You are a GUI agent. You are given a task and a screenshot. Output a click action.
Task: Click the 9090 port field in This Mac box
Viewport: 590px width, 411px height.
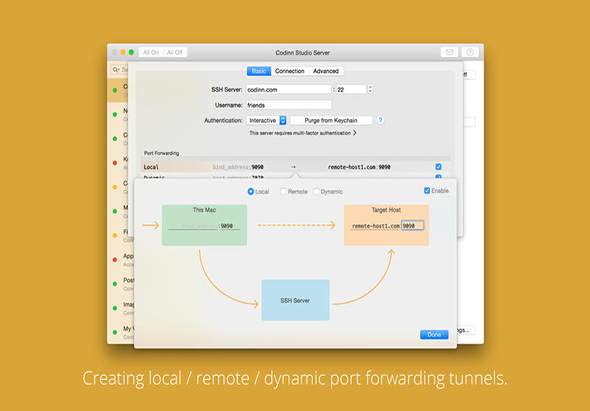[x=230, y=226]
